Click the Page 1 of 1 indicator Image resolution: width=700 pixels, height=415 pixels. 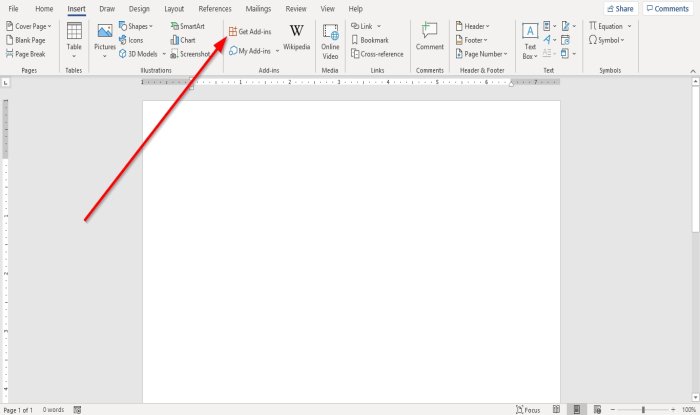tap(18, 410)
